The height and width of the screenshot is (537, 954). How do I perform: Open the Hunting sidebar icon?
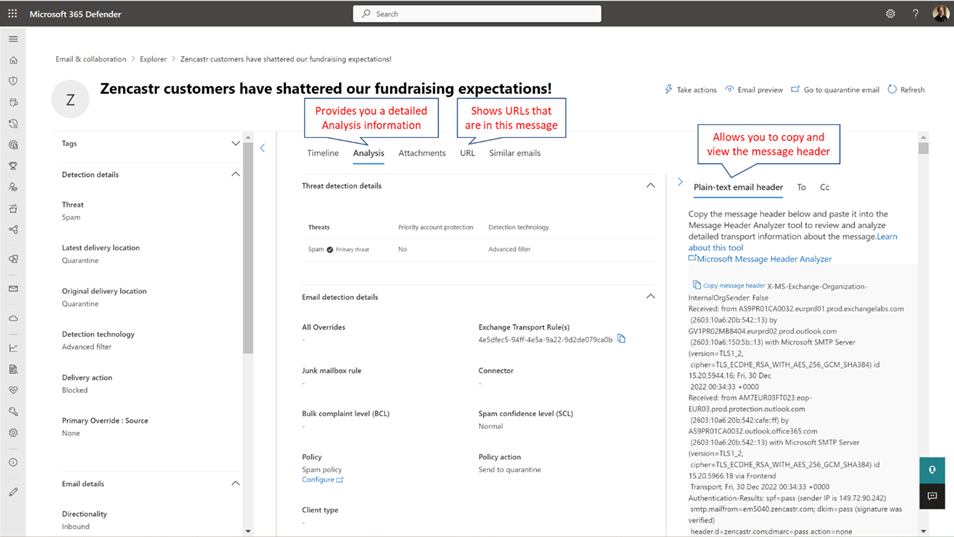pyautogui.click(x=13, y=102)
